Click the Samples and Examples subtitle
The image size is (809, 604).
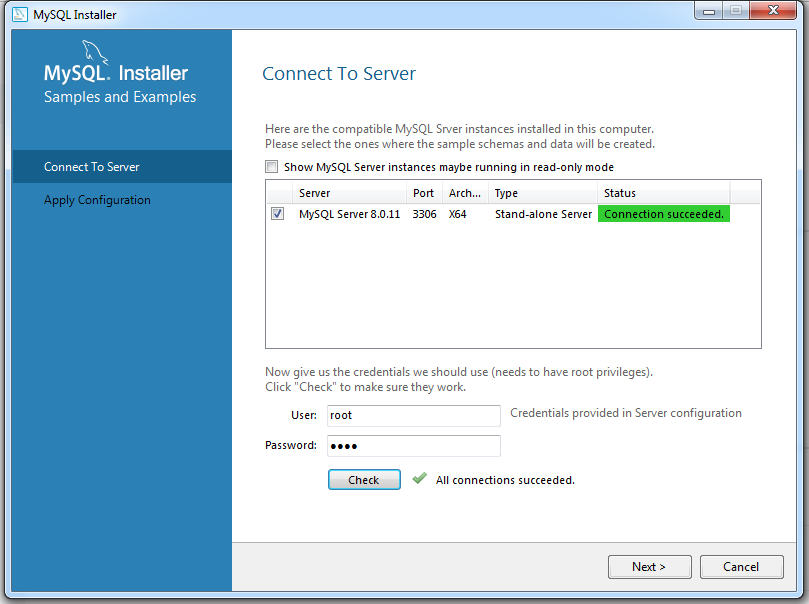pyautogui.click(x=120, y=97)
